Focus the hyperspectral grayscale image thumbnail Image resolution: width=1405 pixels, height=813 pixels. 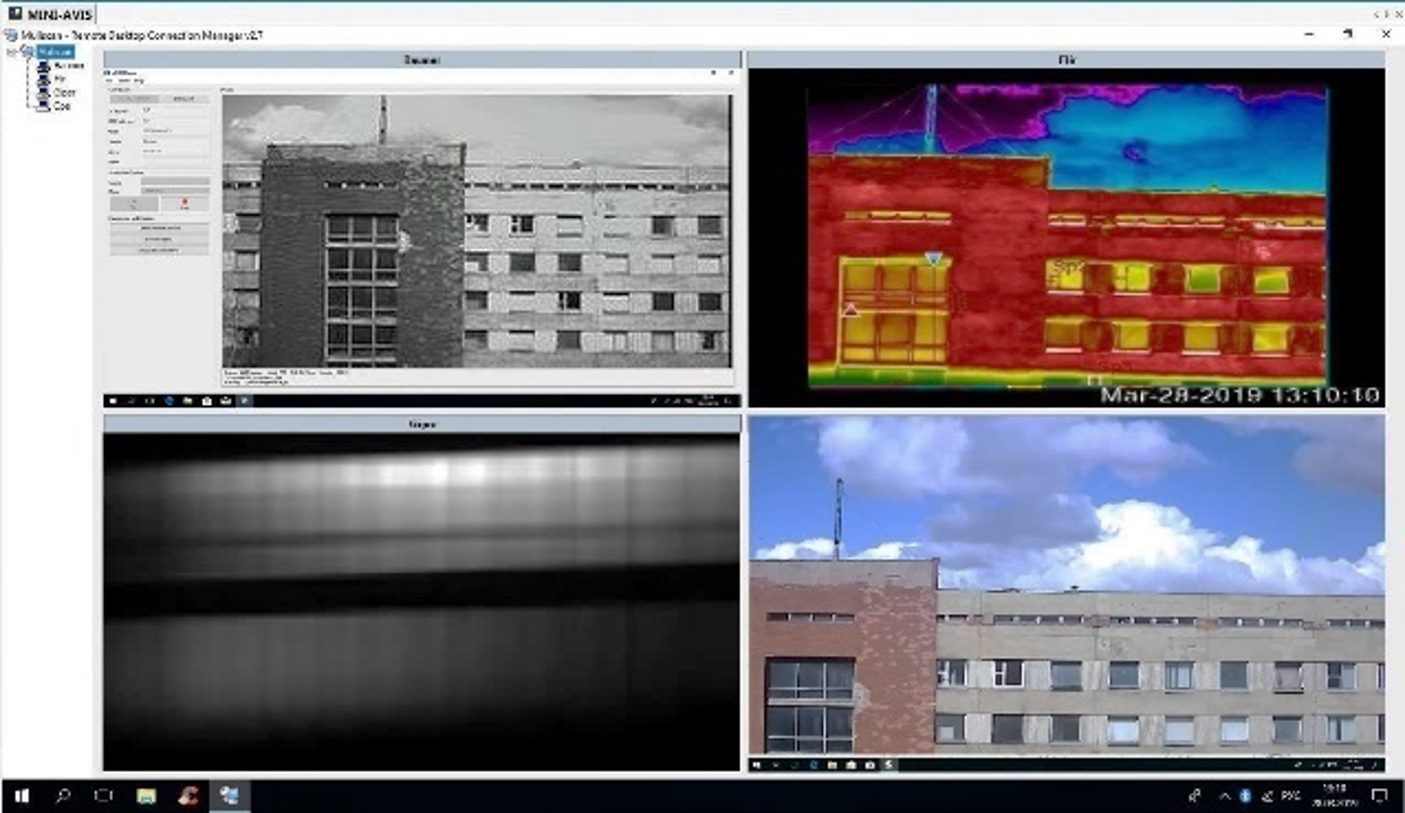(x=421, y=602)
